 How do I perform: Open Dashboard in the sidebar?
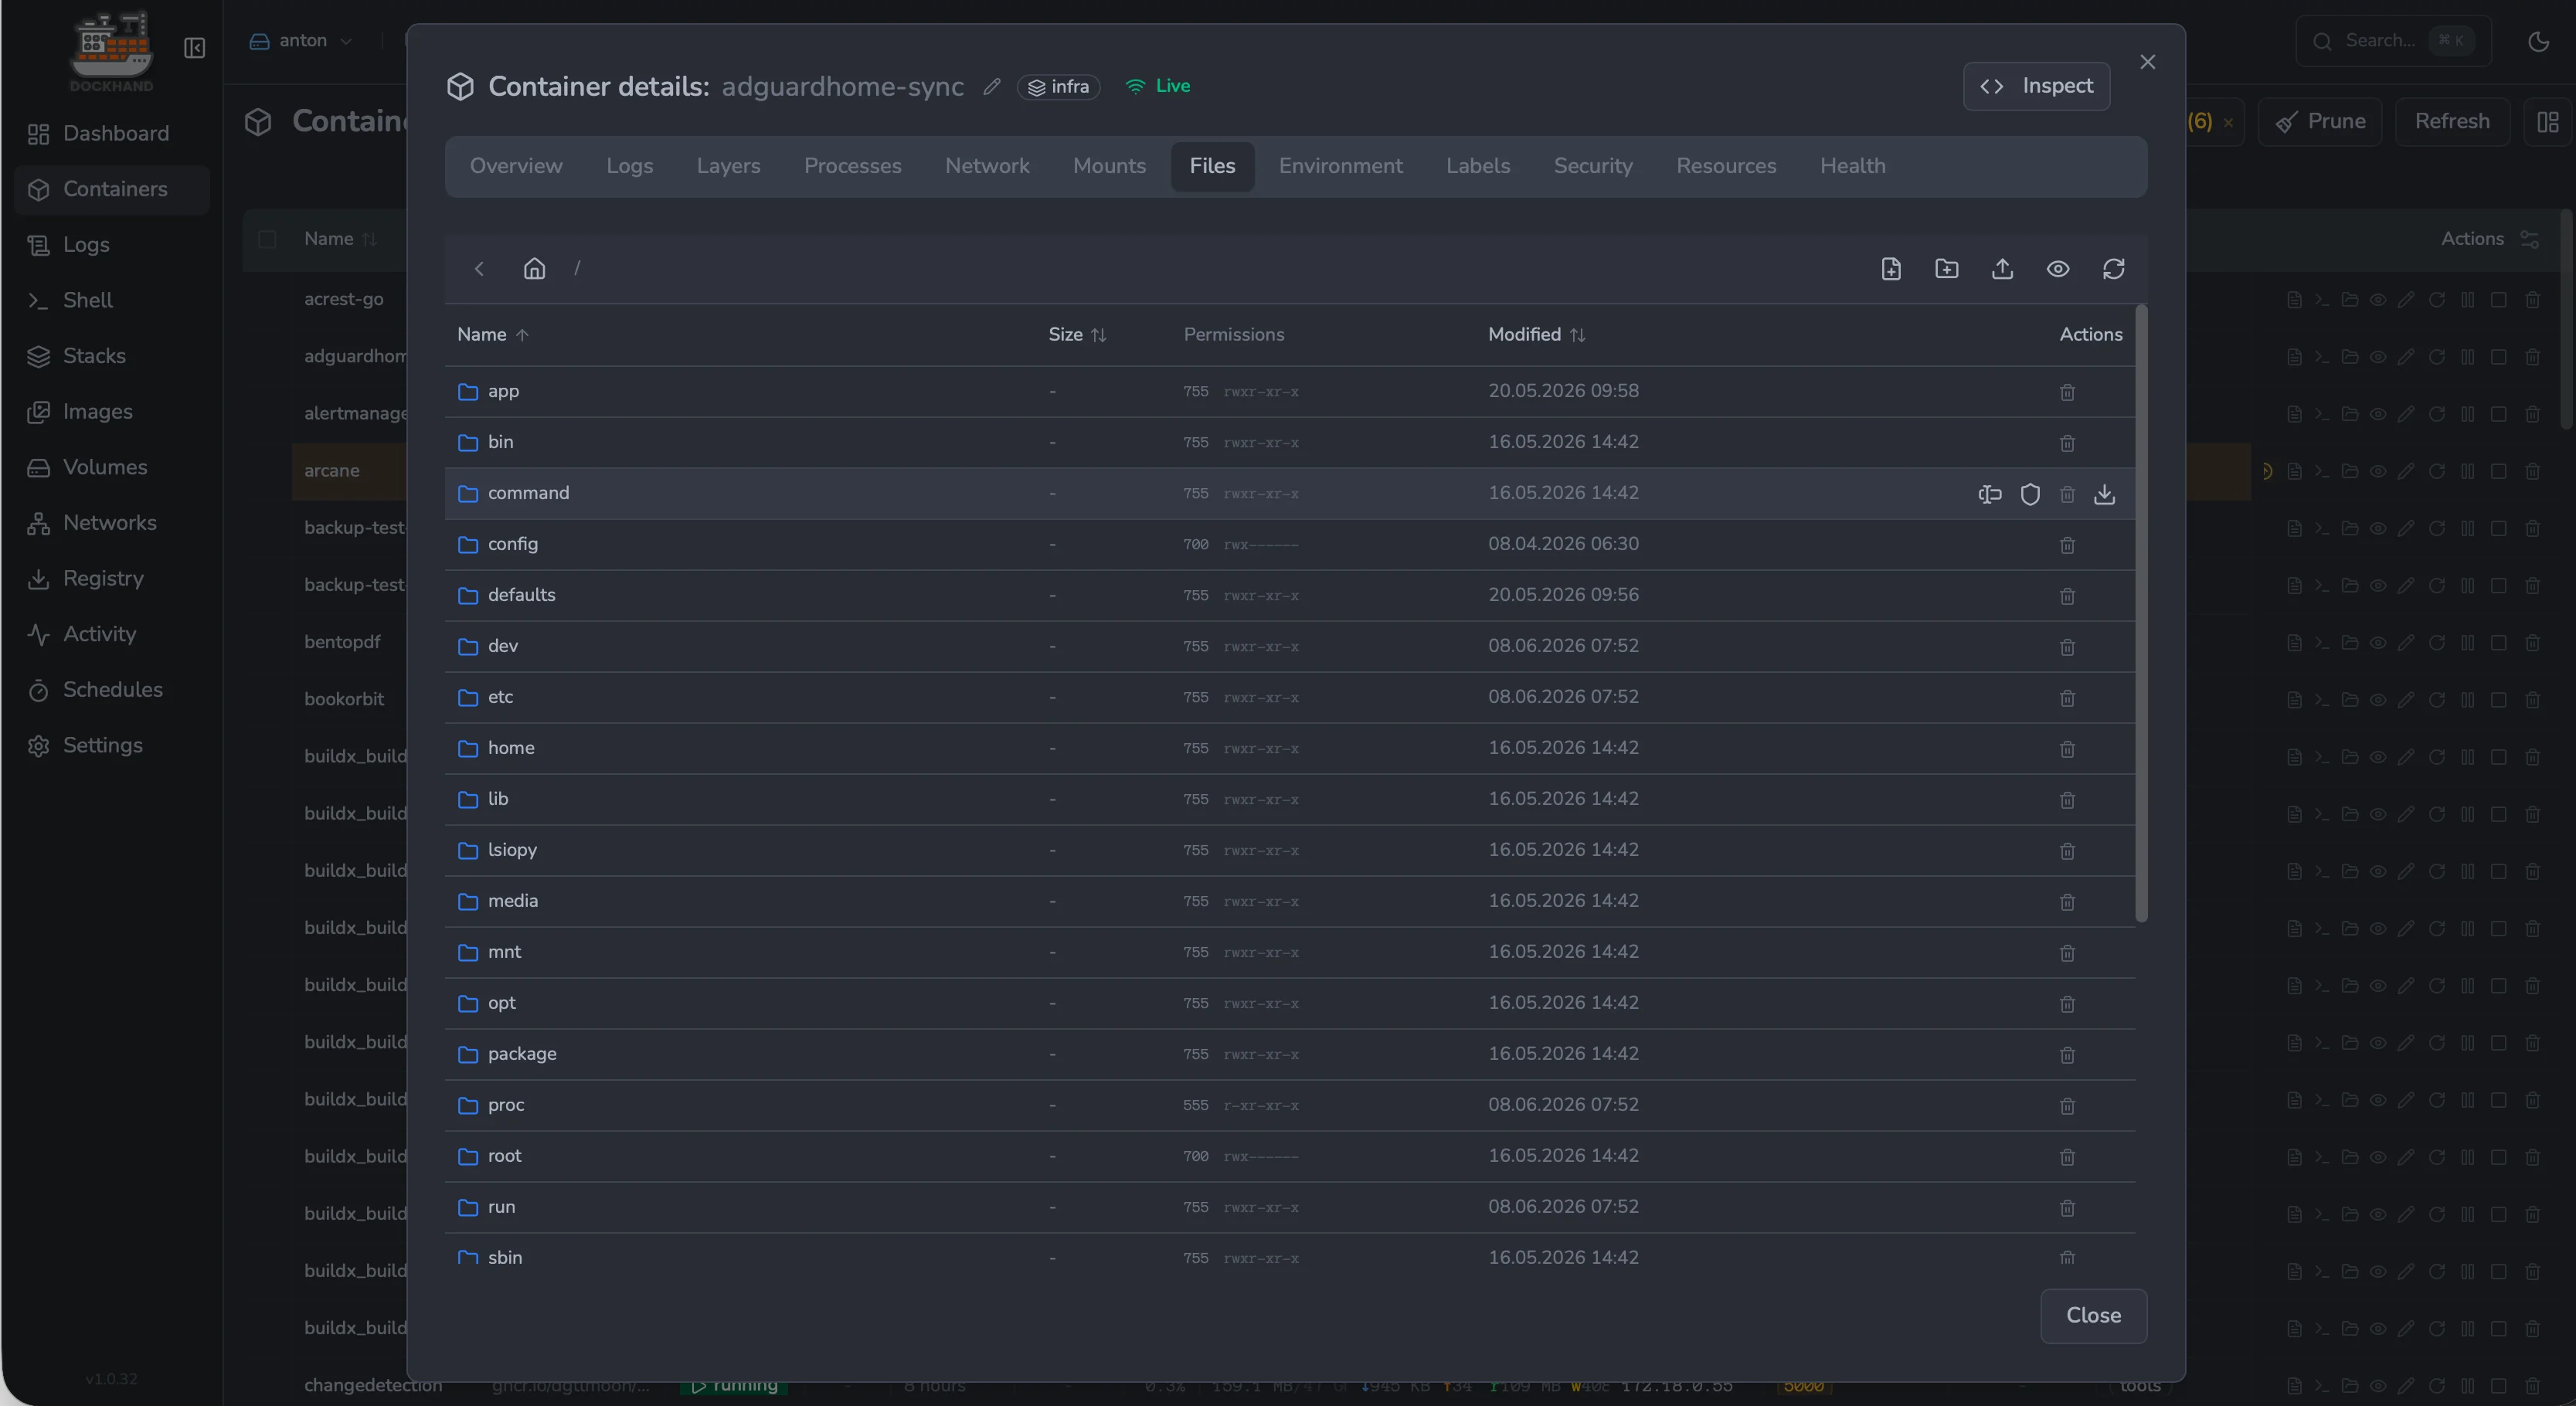[x=112, y=134]
